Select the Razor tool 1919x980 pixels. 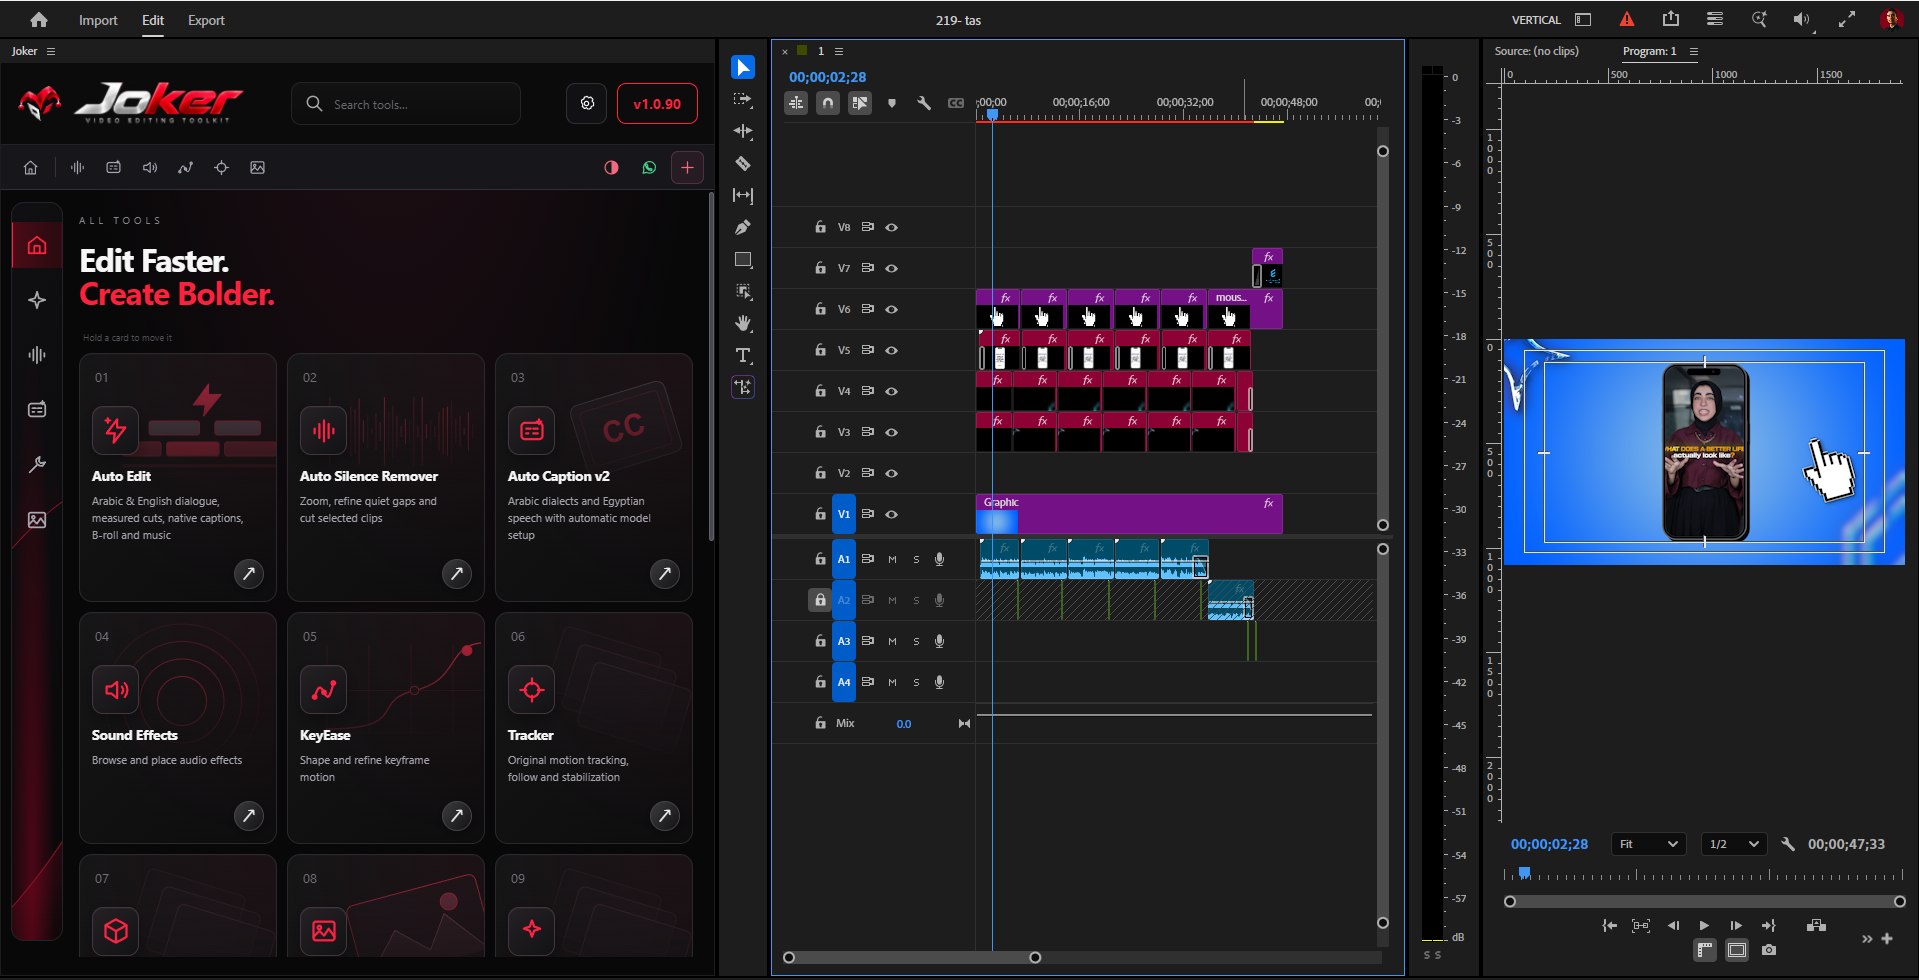tap(743, 163)
